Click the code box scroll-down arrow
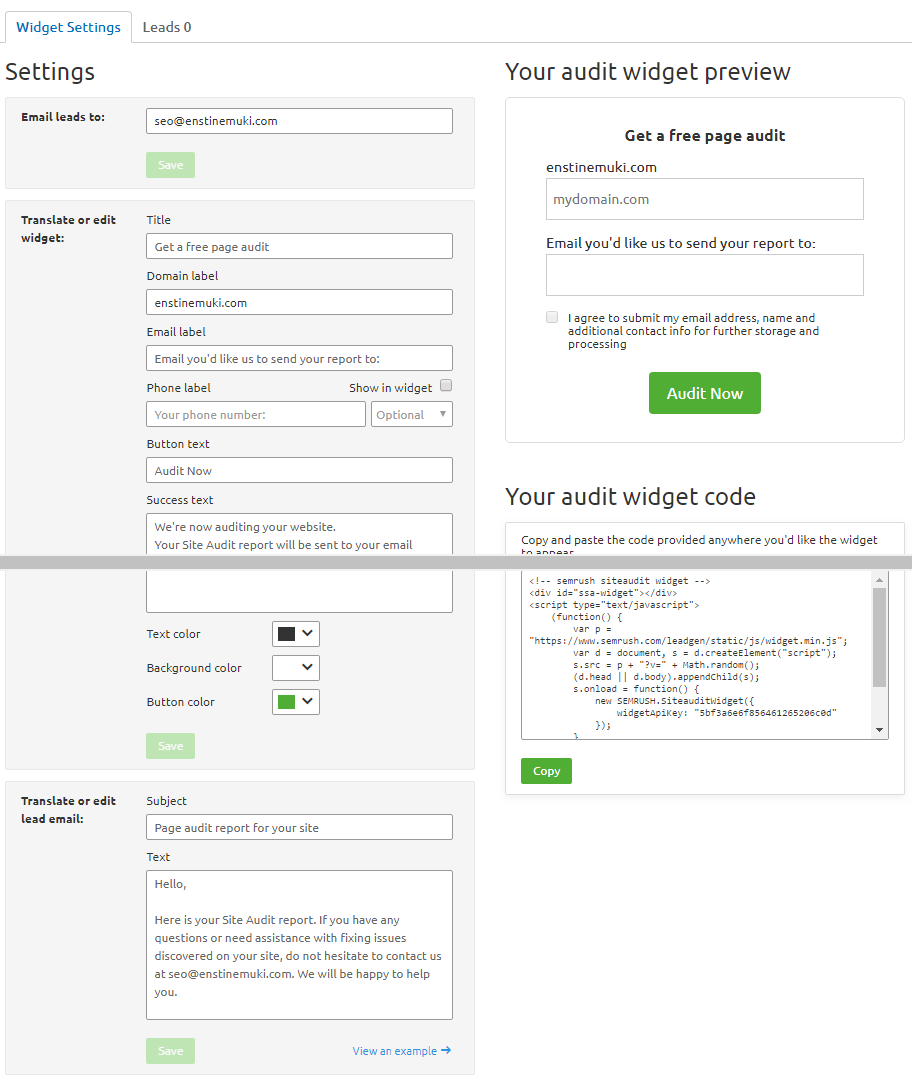Screen dimensions: 912x1079 pyautogui.click(x=880, y=731)
